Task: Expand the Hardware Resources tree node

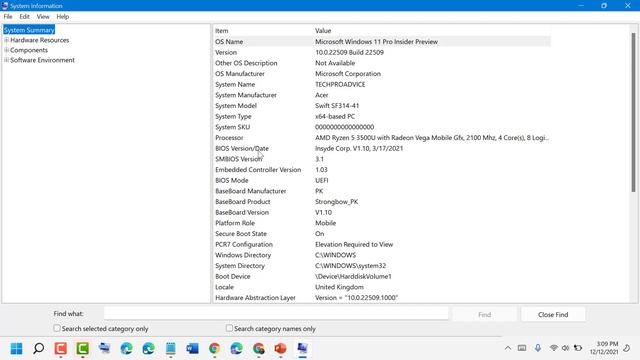Action: [x=7, y=40]
